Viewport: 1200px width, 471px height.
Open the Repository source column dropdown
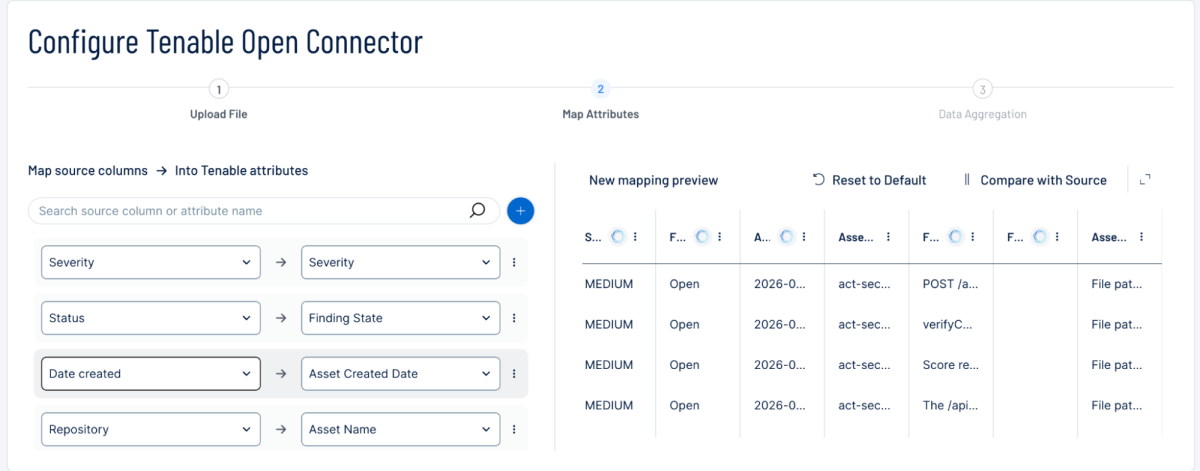pos(151,430)
